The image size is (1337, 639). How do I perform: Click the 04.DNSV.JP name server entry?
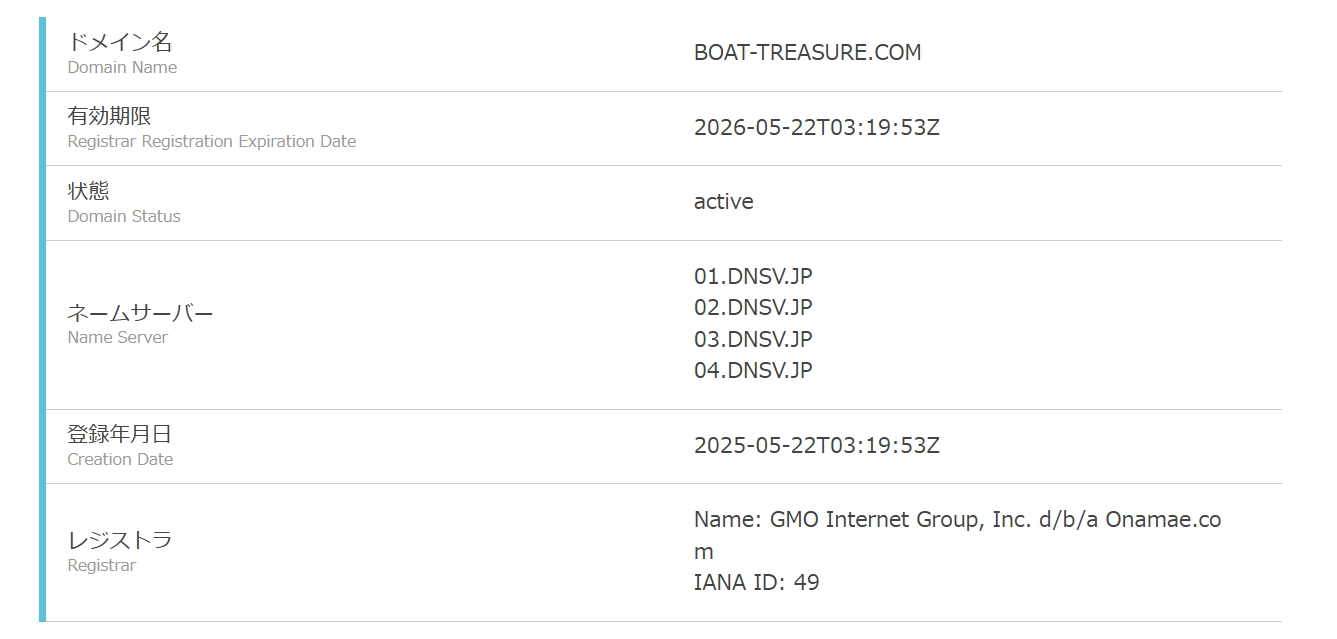753,370
